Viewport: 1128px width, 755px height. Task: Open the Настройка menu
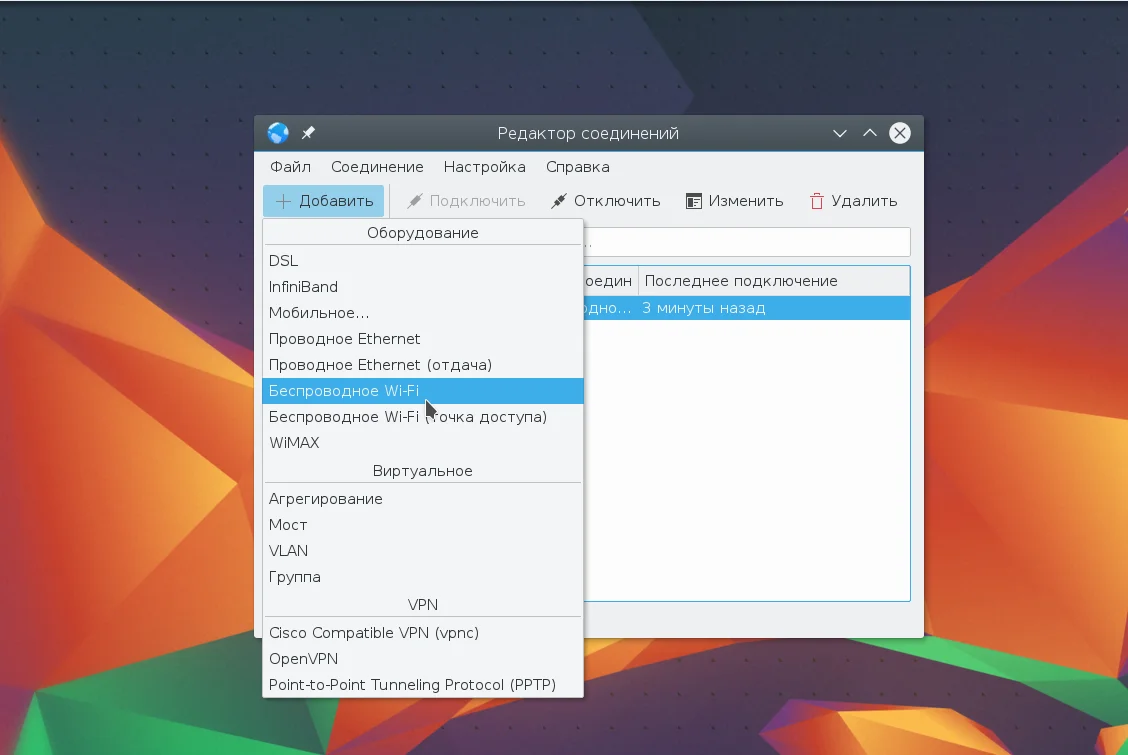[x=484, y=167]
